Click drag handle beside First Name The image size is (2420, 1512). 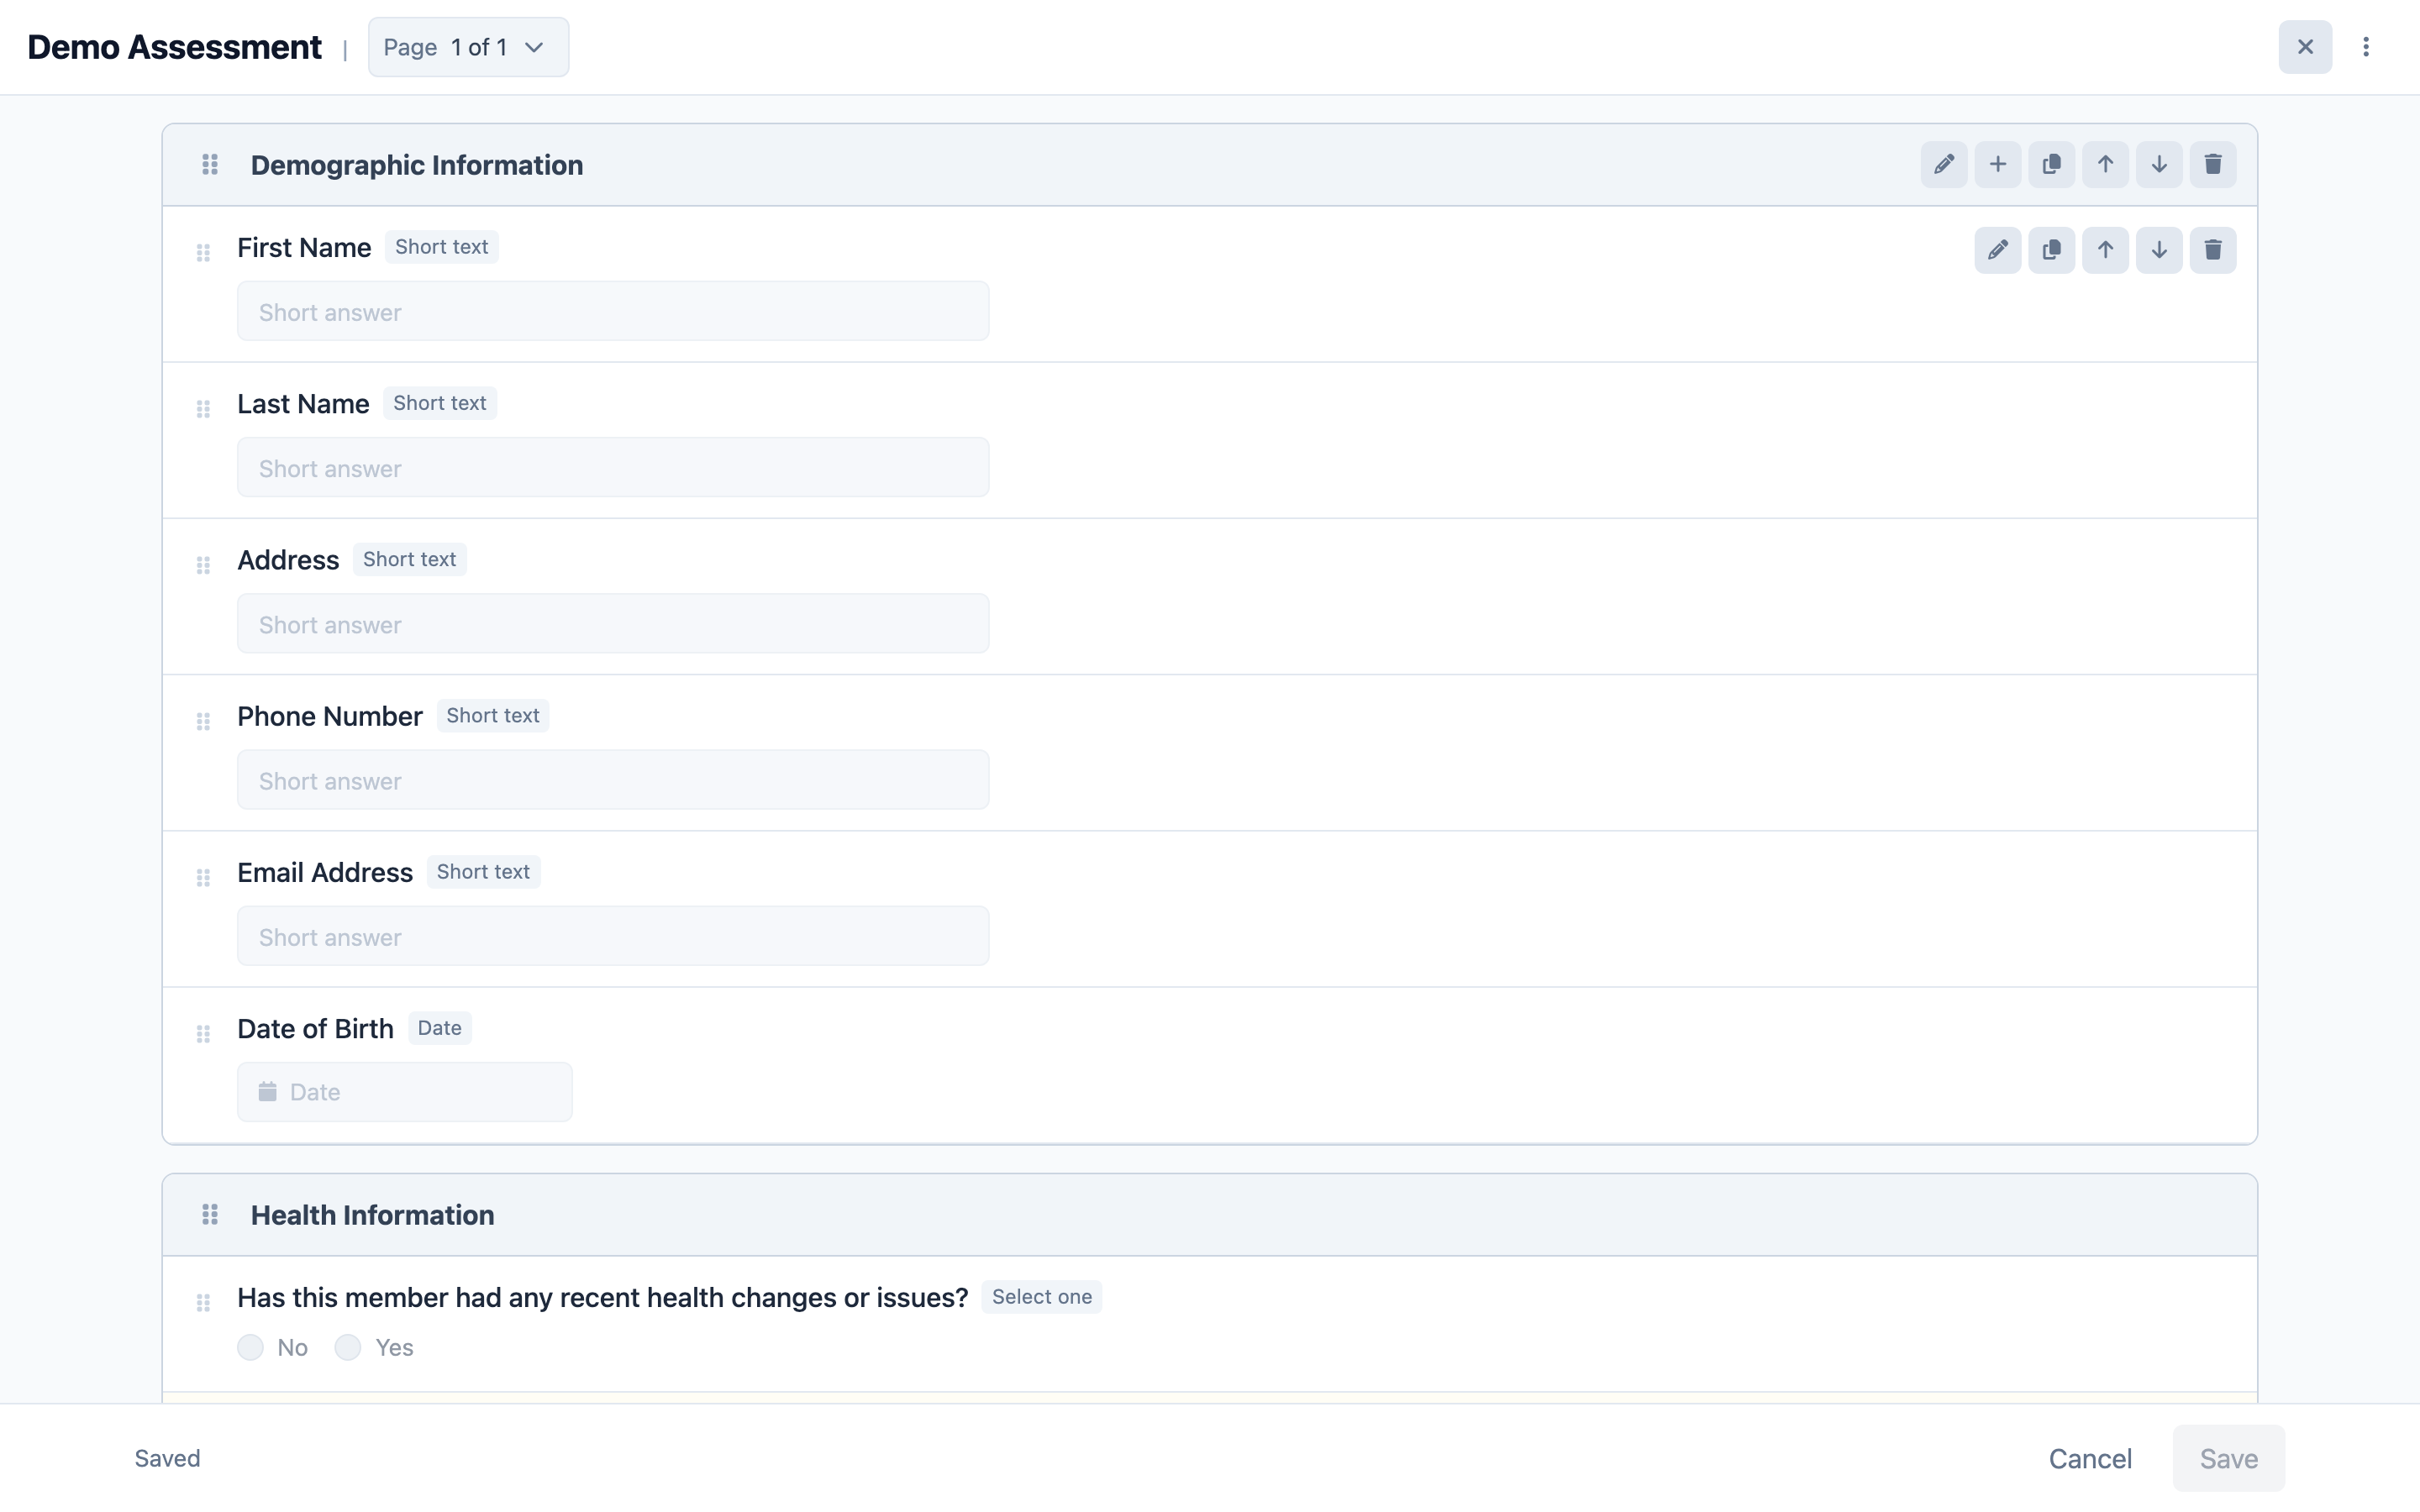(x=203, y=252)
